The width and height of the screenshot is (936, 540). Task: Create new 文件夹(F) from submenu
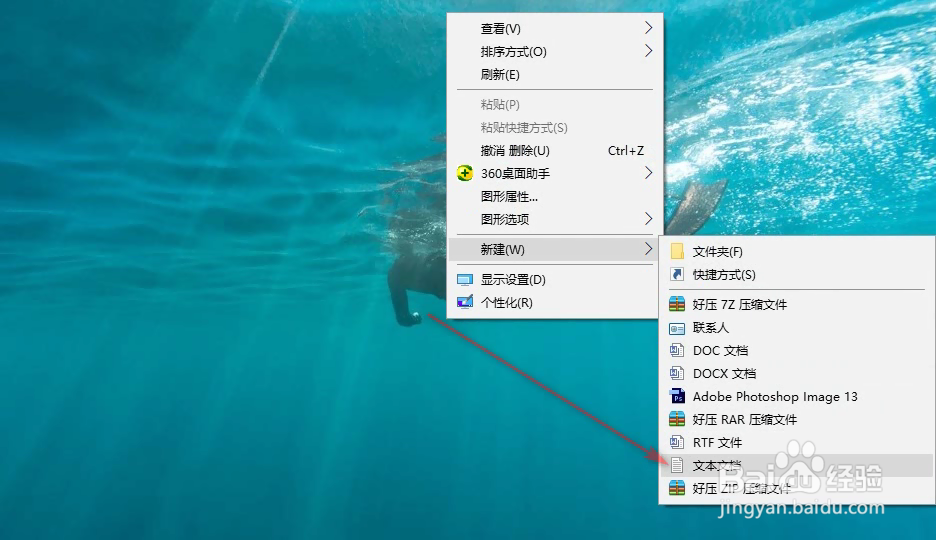(797, 252)
